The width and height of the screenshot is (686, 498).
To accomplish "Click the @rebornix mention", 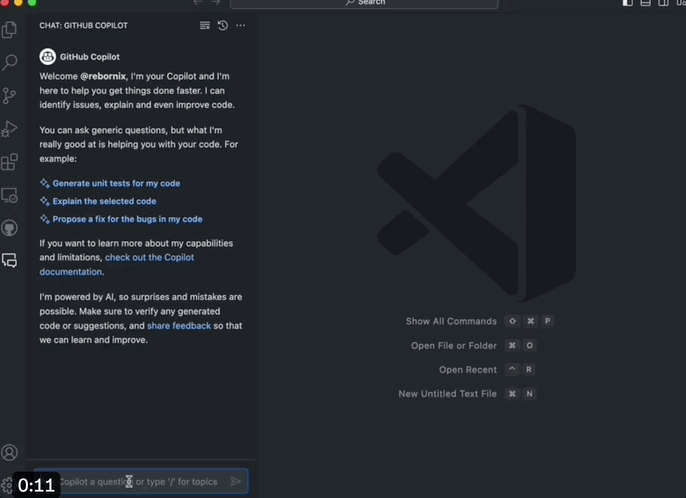I will [x=103, y=76].
